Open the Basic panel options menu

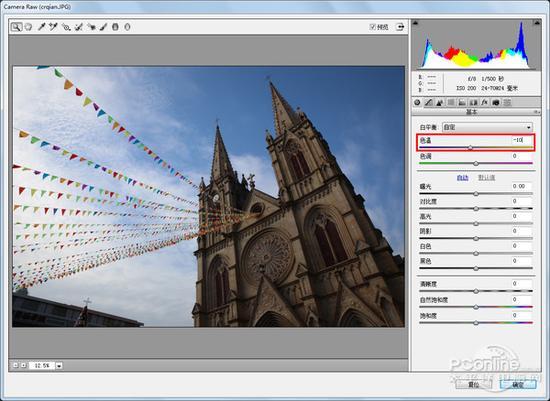pos(536,112)
